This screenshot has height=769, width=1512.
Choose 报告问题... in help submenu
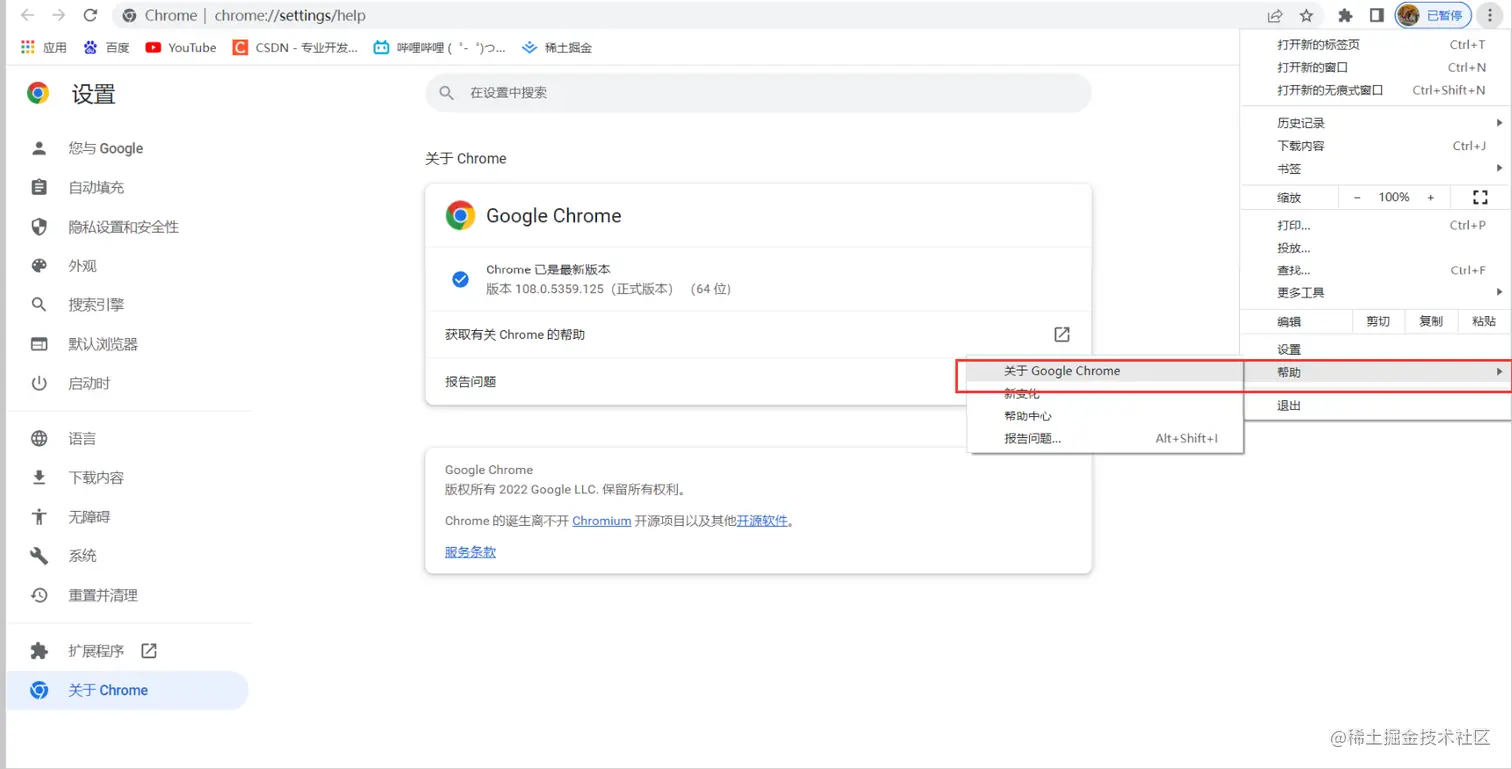[x=1105, y=438]
